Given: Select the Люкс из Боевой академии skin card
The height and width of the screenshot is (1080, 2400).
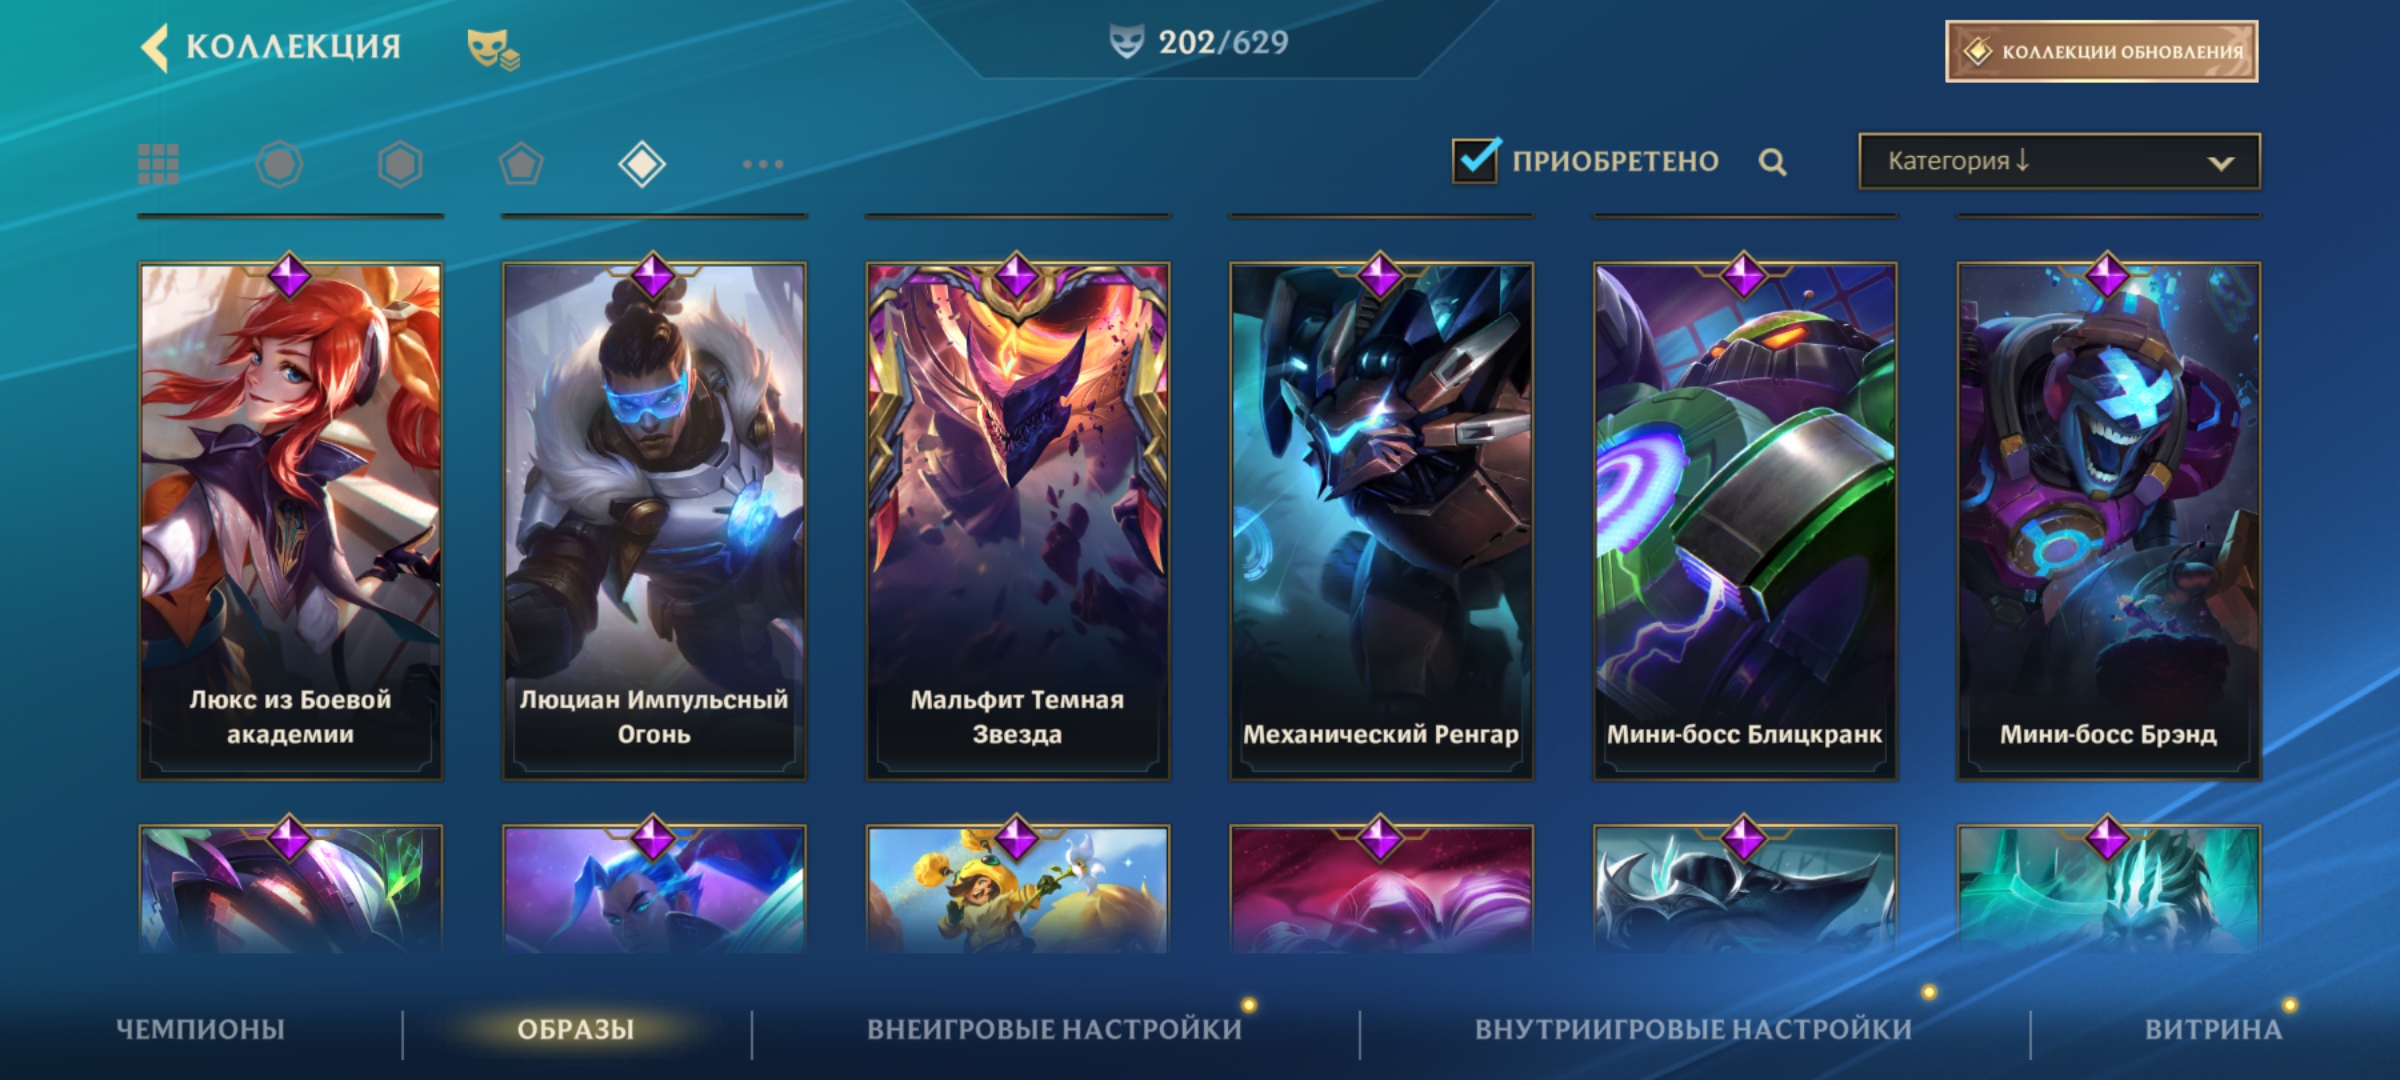Looking at the screenshot, I should (290, 520).
